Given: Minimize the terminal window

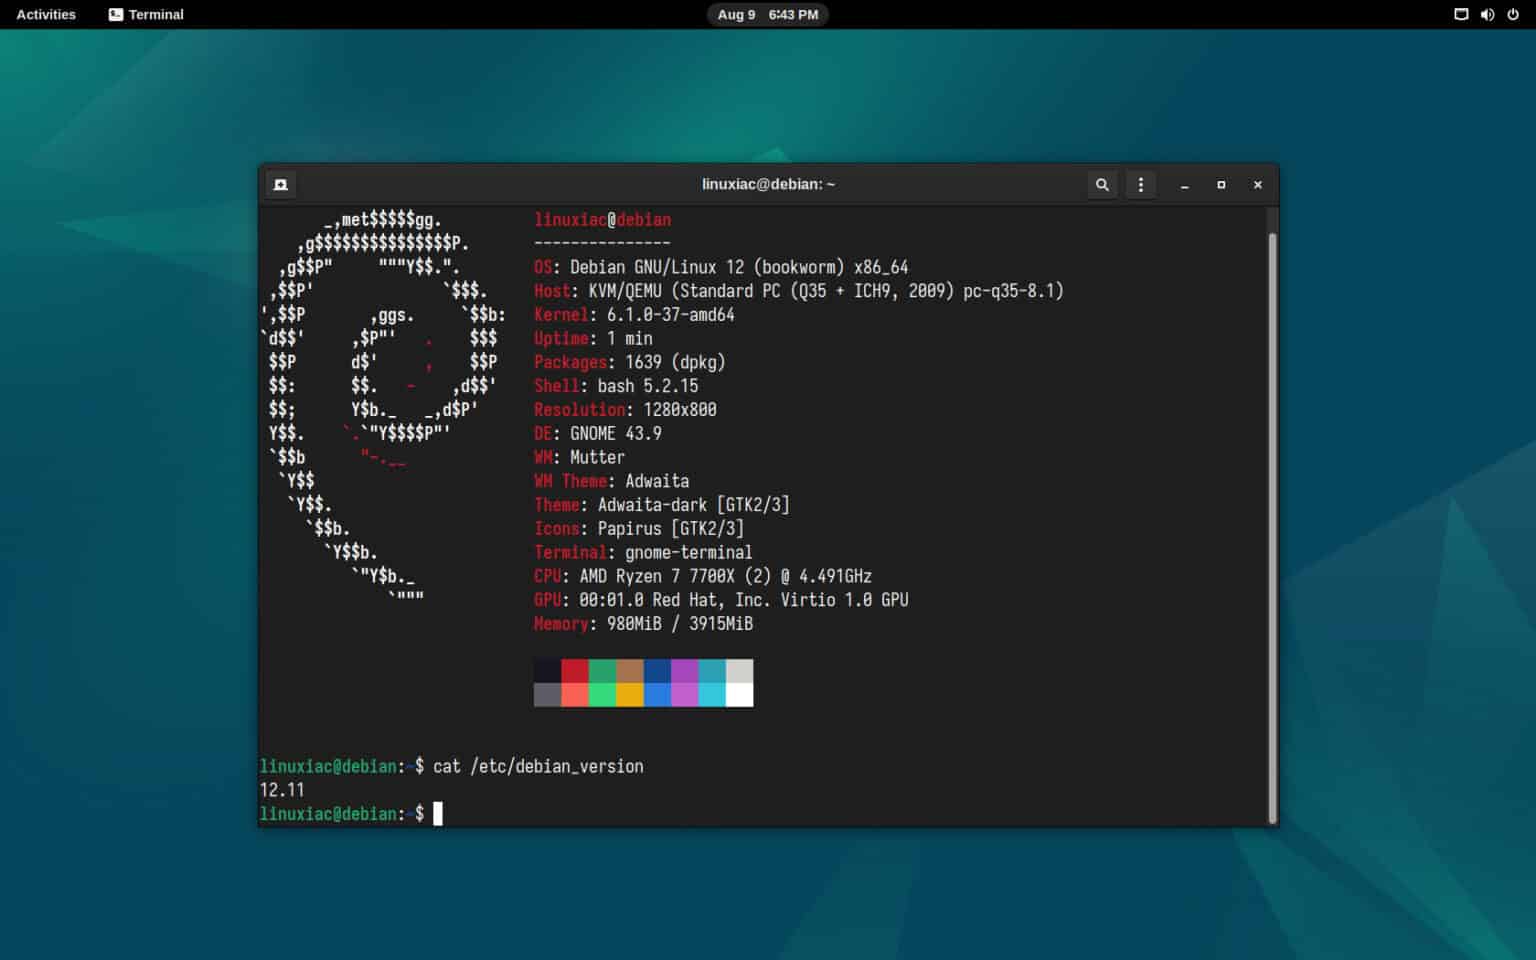Looking at the screenshot, I should tap(1184, 185).
